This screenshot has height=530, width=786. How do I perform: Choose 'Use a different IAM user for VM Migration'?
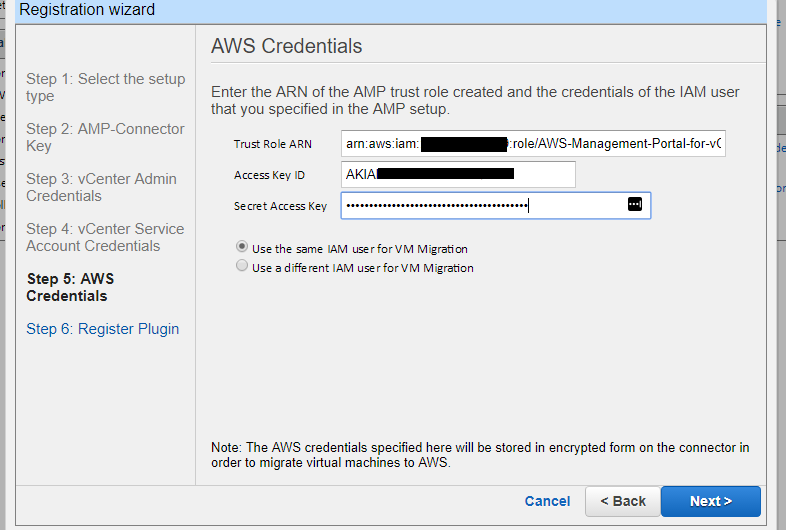242,266
